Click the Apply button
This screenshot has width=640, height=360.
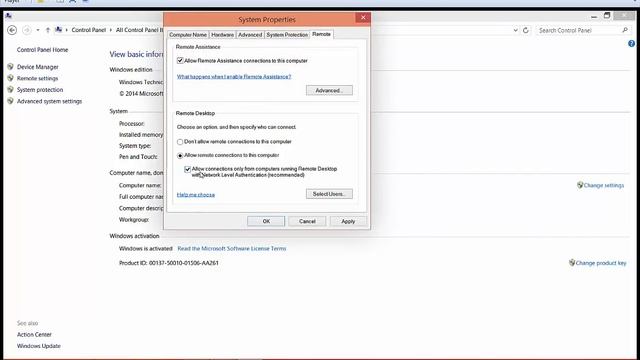click(348, 221)
